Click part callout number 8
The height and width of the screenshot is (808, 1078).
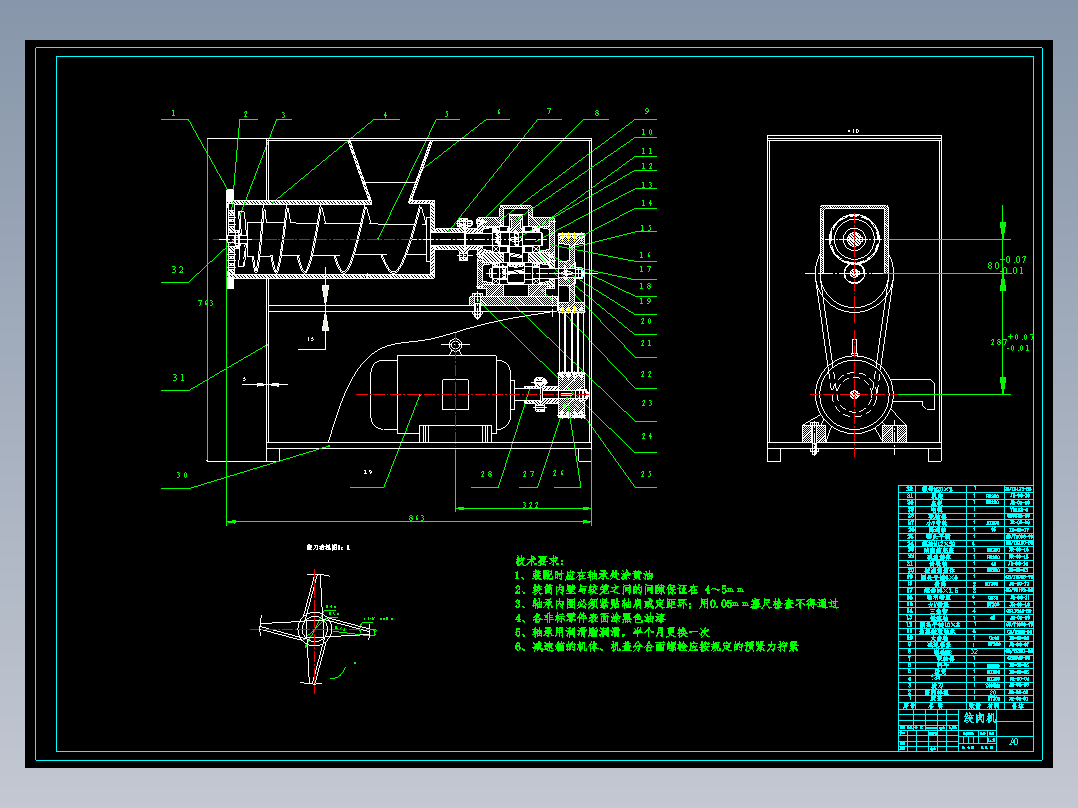click(597, 113)
